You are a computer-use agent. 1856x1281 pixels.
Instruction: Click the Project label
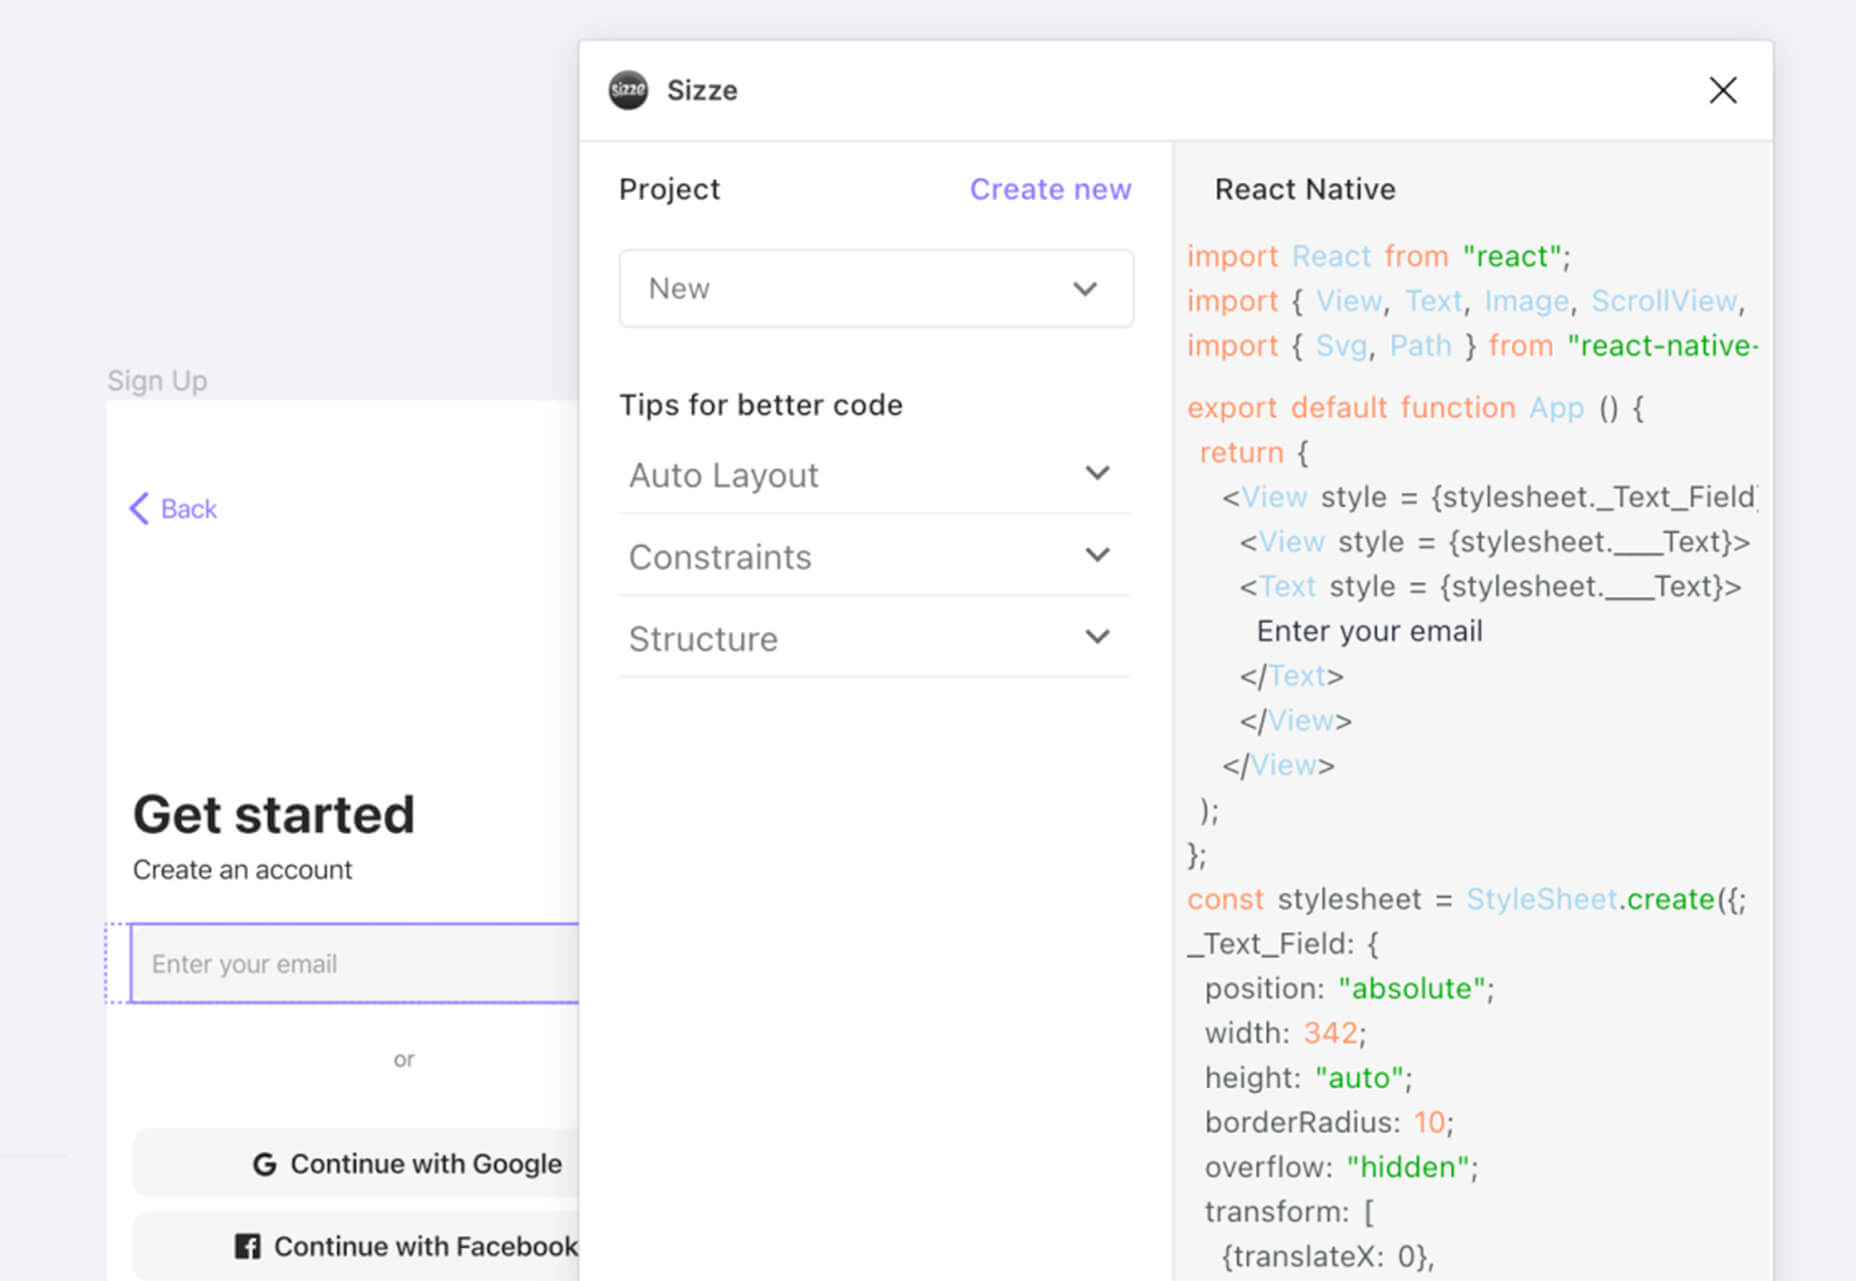669,189
